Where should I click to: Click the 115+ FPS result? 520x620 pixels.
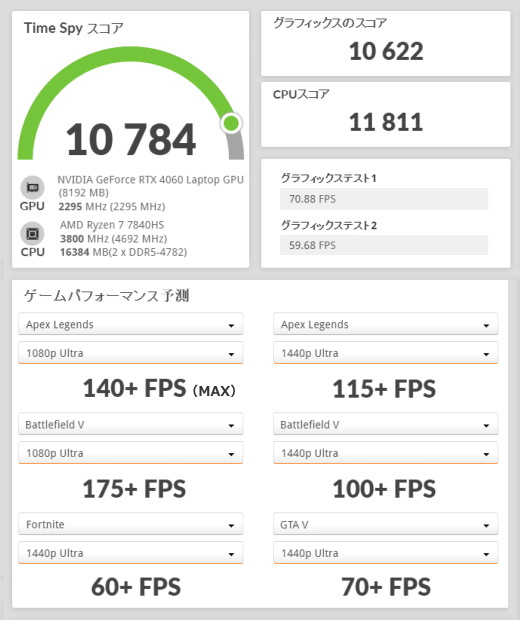click(384, 389)
